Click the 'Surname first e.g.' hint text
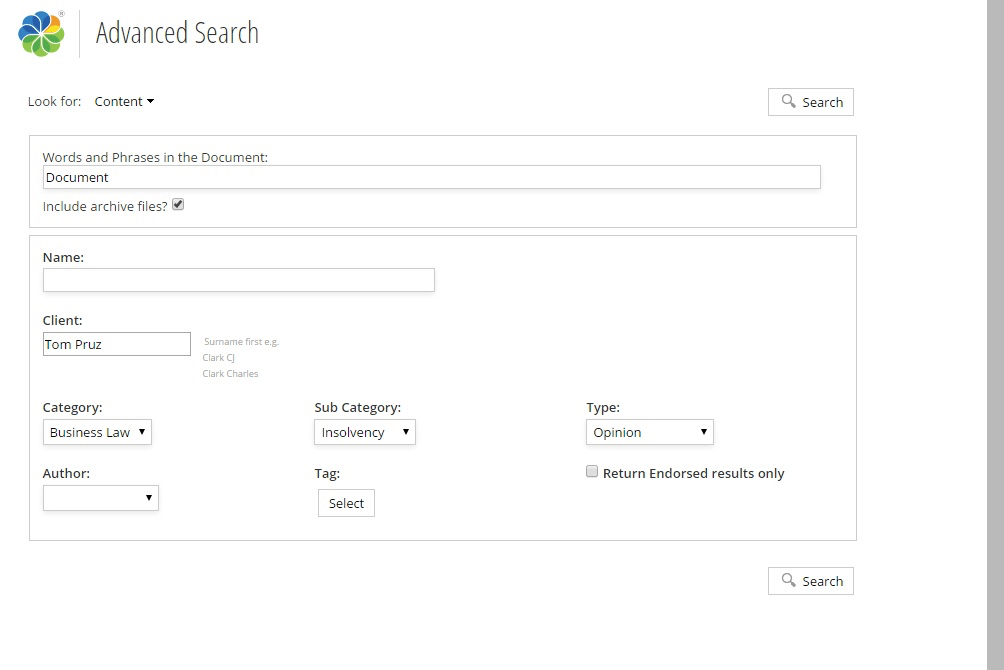The image size is (1004, 670). (x=241, y=342)
